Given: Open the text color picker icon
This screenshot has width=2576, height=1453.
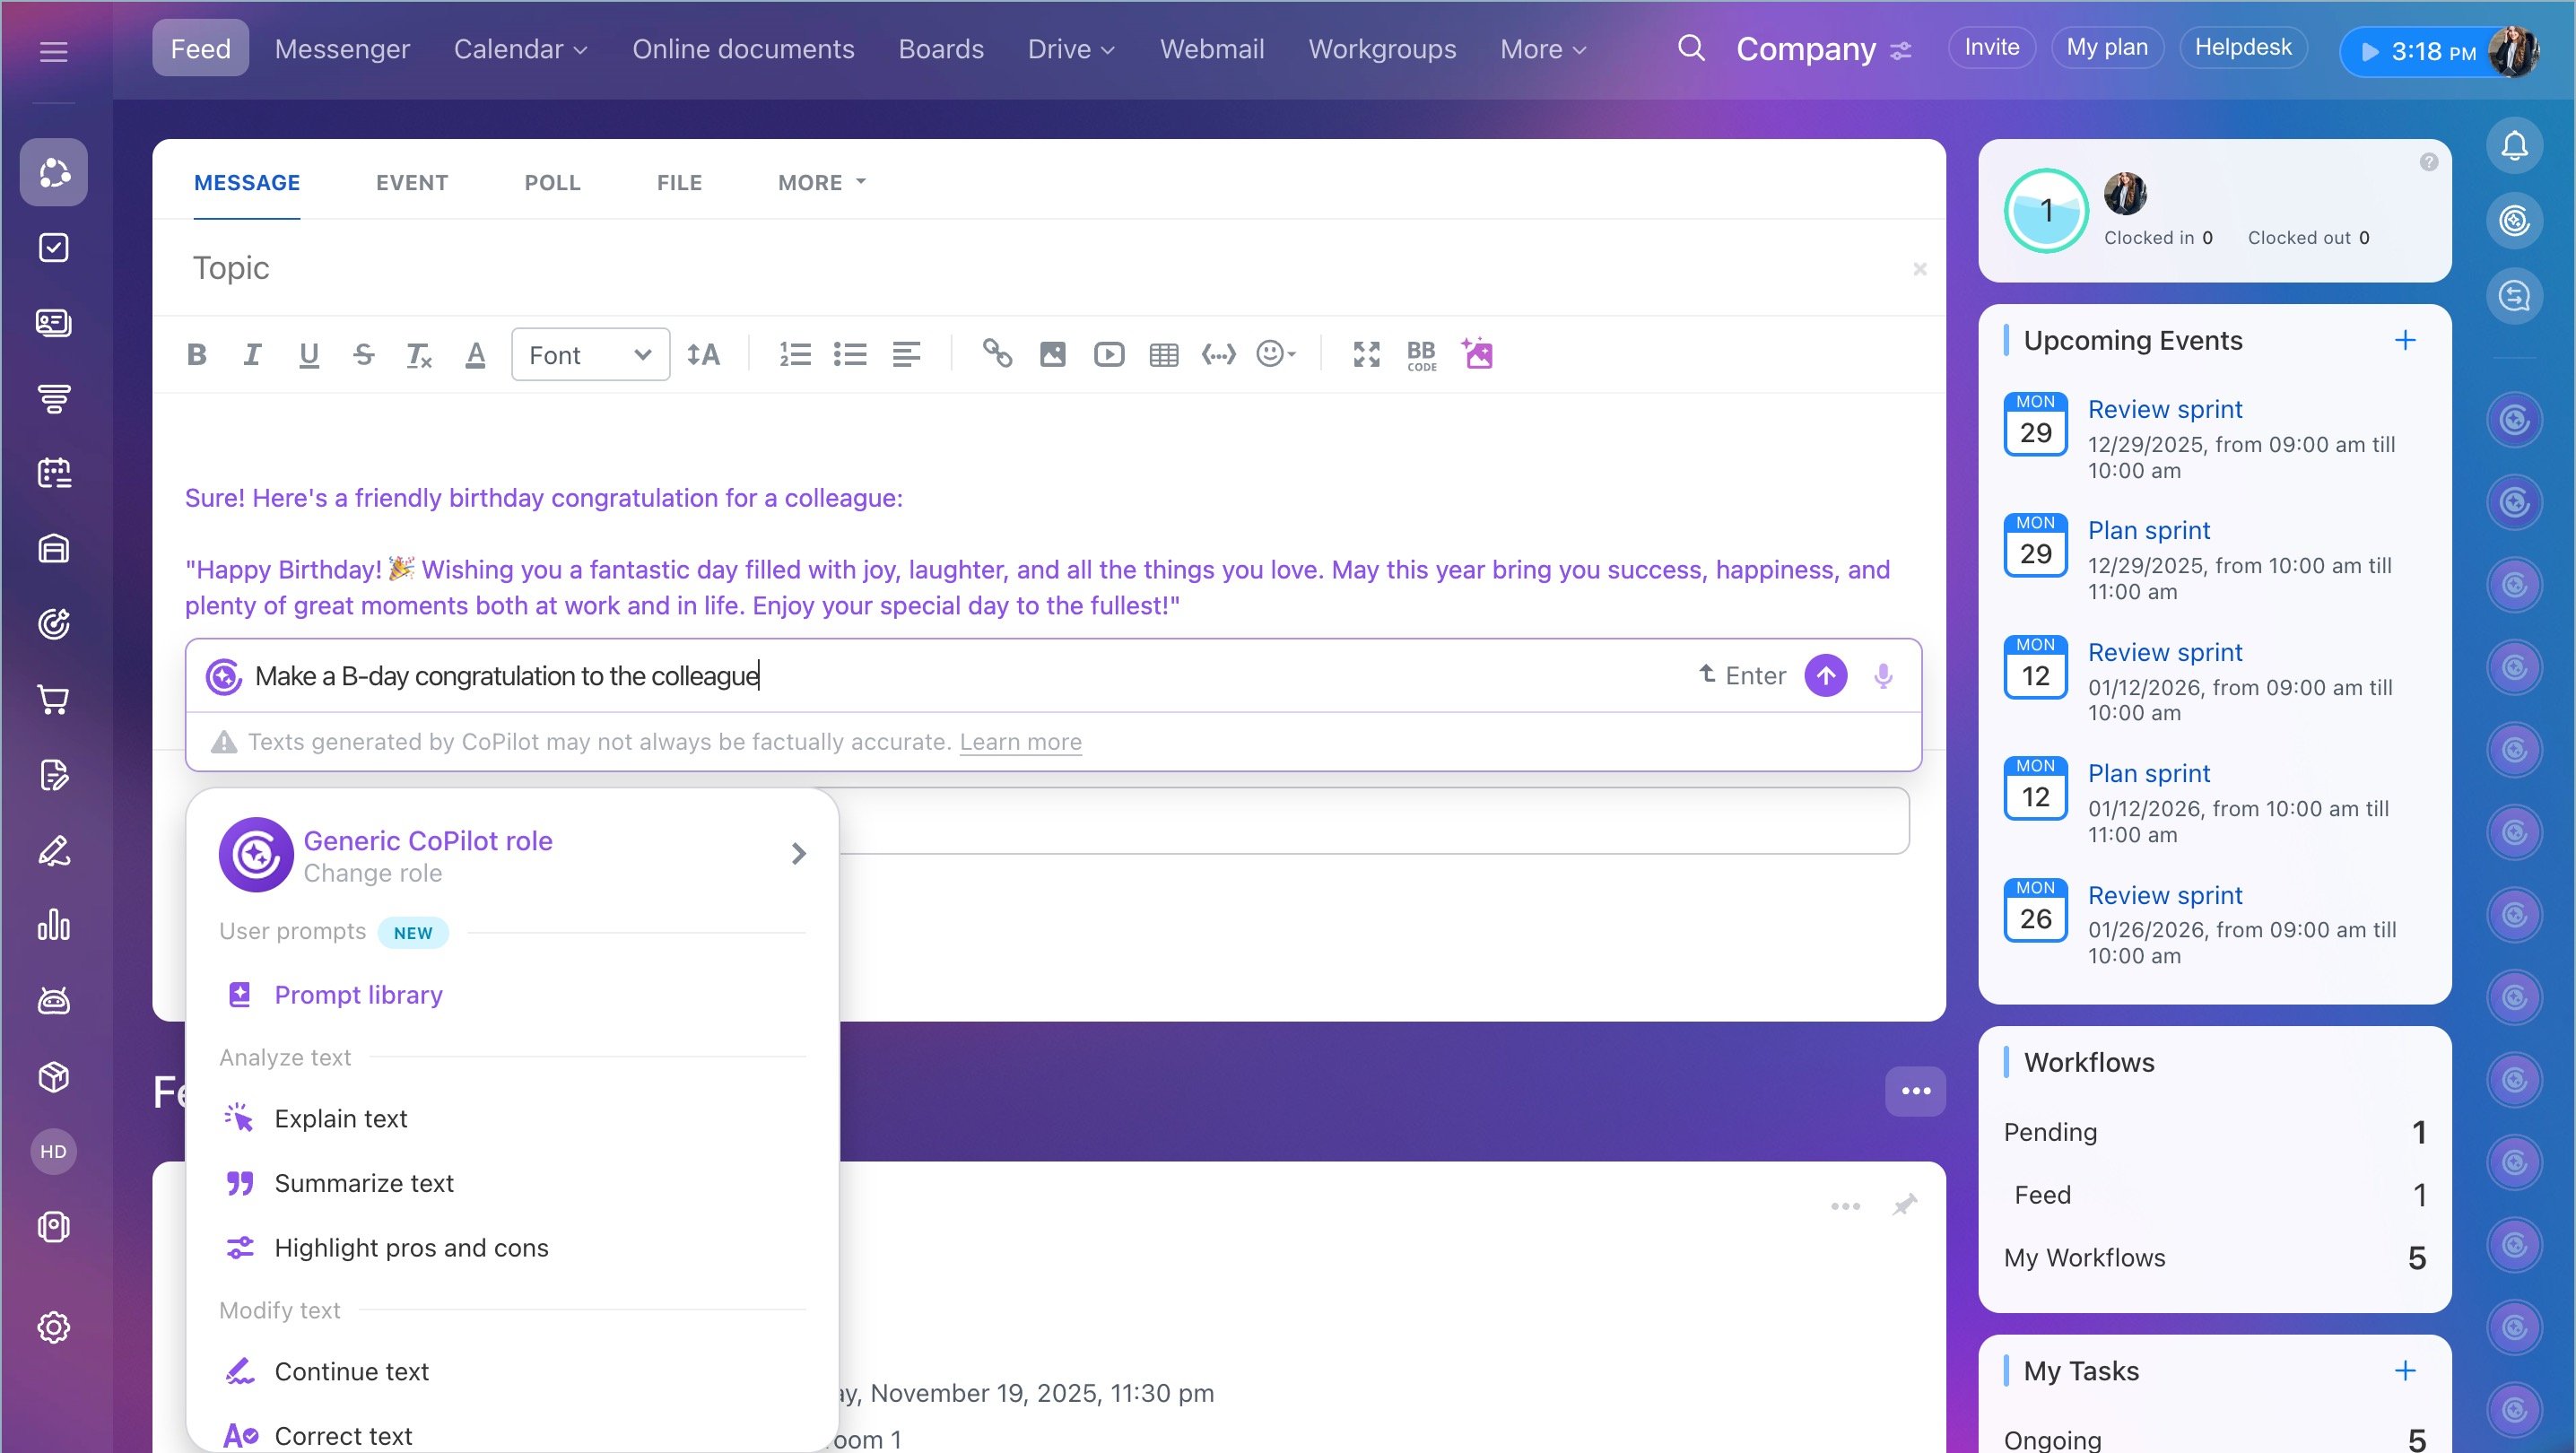Looking at the screenshot, I should [x=475, y=354].
